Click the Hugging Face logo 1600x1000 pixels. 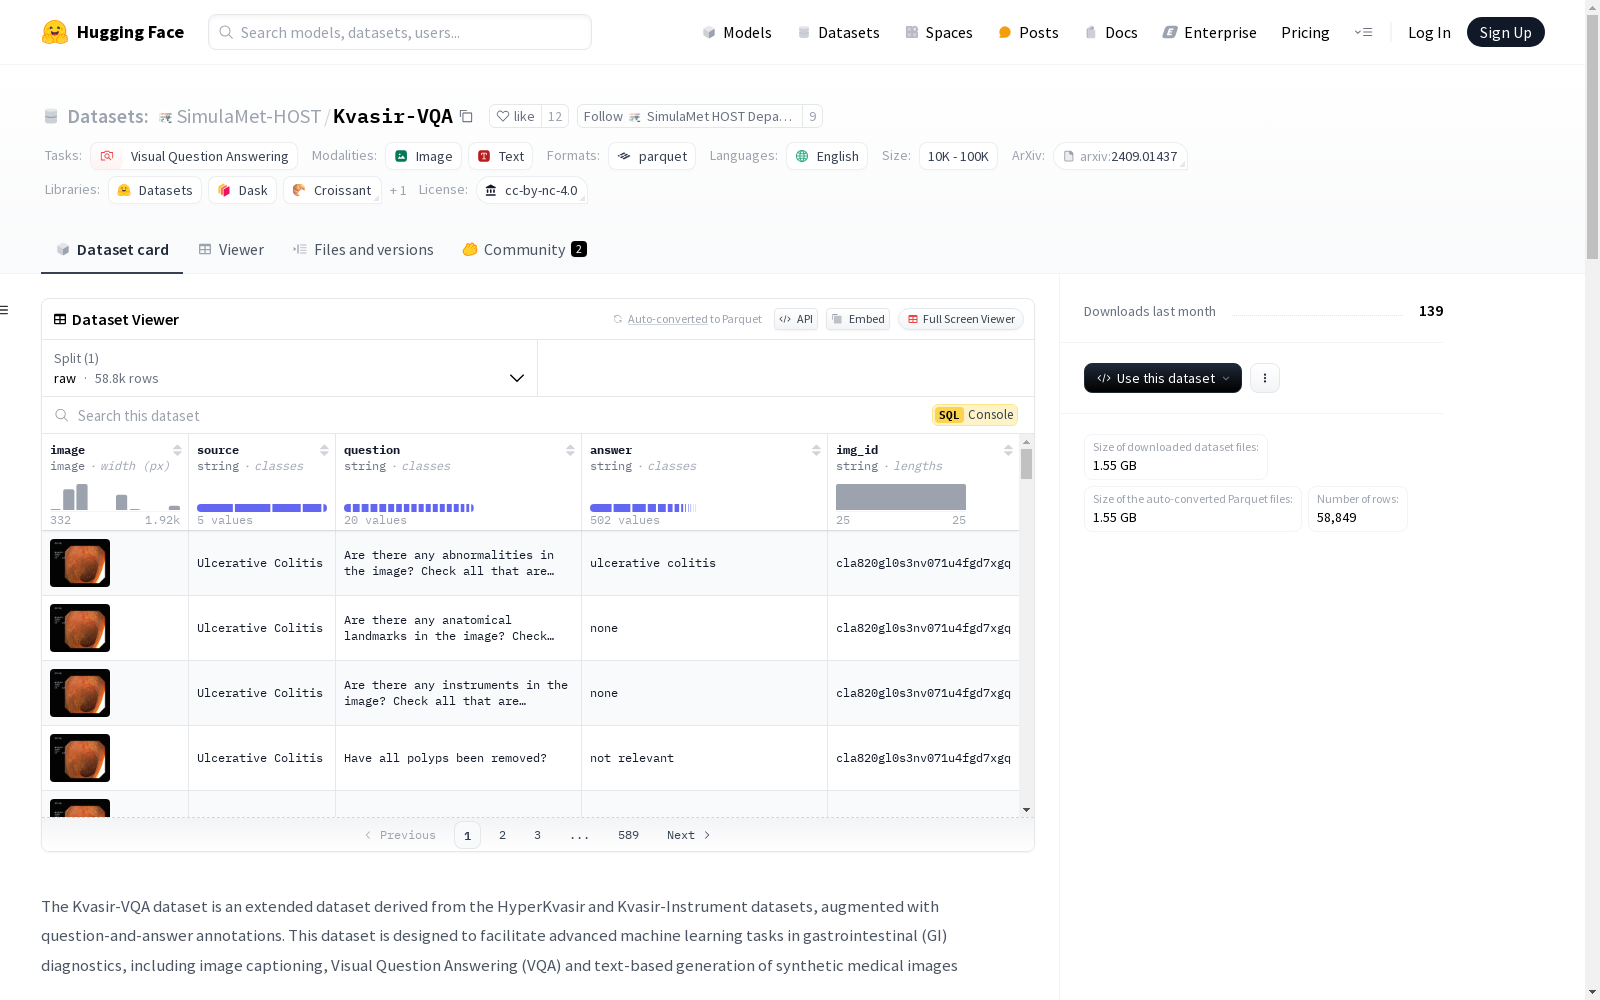[112, 32]
